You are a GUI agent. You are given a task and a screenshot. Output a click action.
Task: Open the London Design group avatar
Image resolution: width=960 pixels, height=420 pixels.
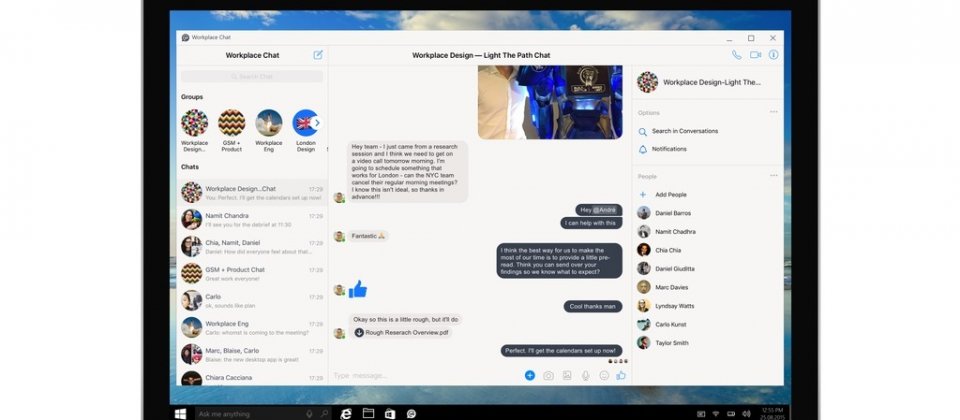tap(305, 122)
